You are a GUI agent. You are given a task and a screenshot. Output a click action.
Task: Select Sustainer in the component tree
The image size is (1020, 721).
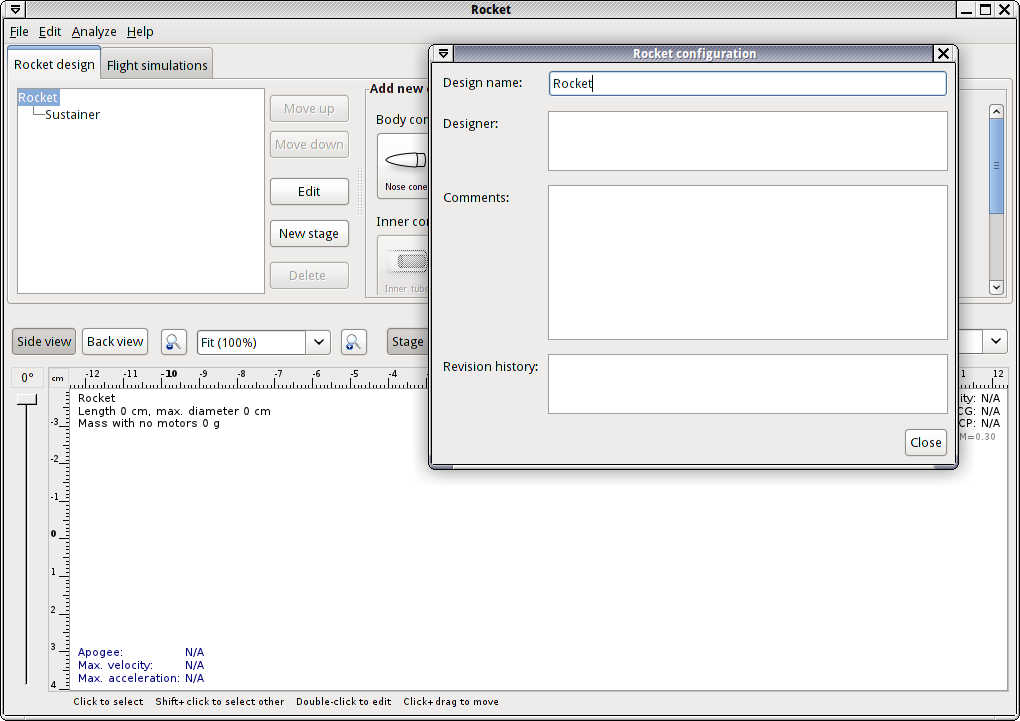click(72, 115)
